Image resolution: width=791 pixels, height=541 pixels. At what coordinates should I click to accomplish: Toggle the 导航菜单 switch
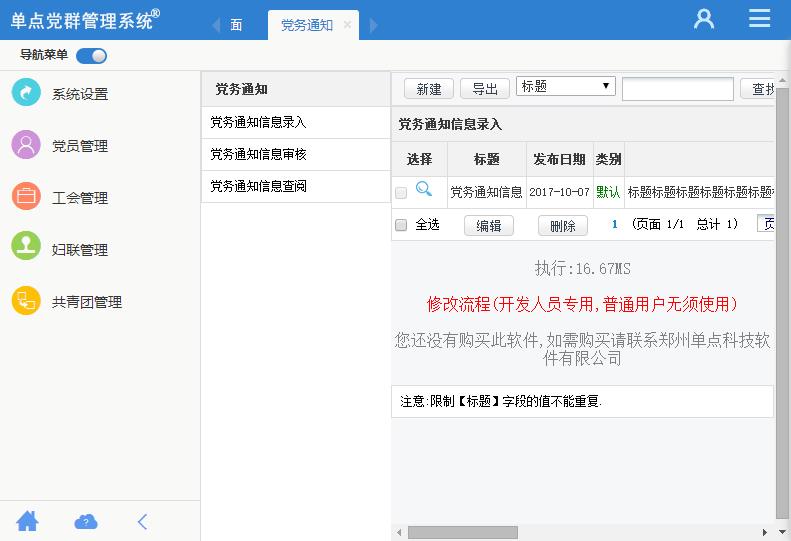(x=91, y=56)
